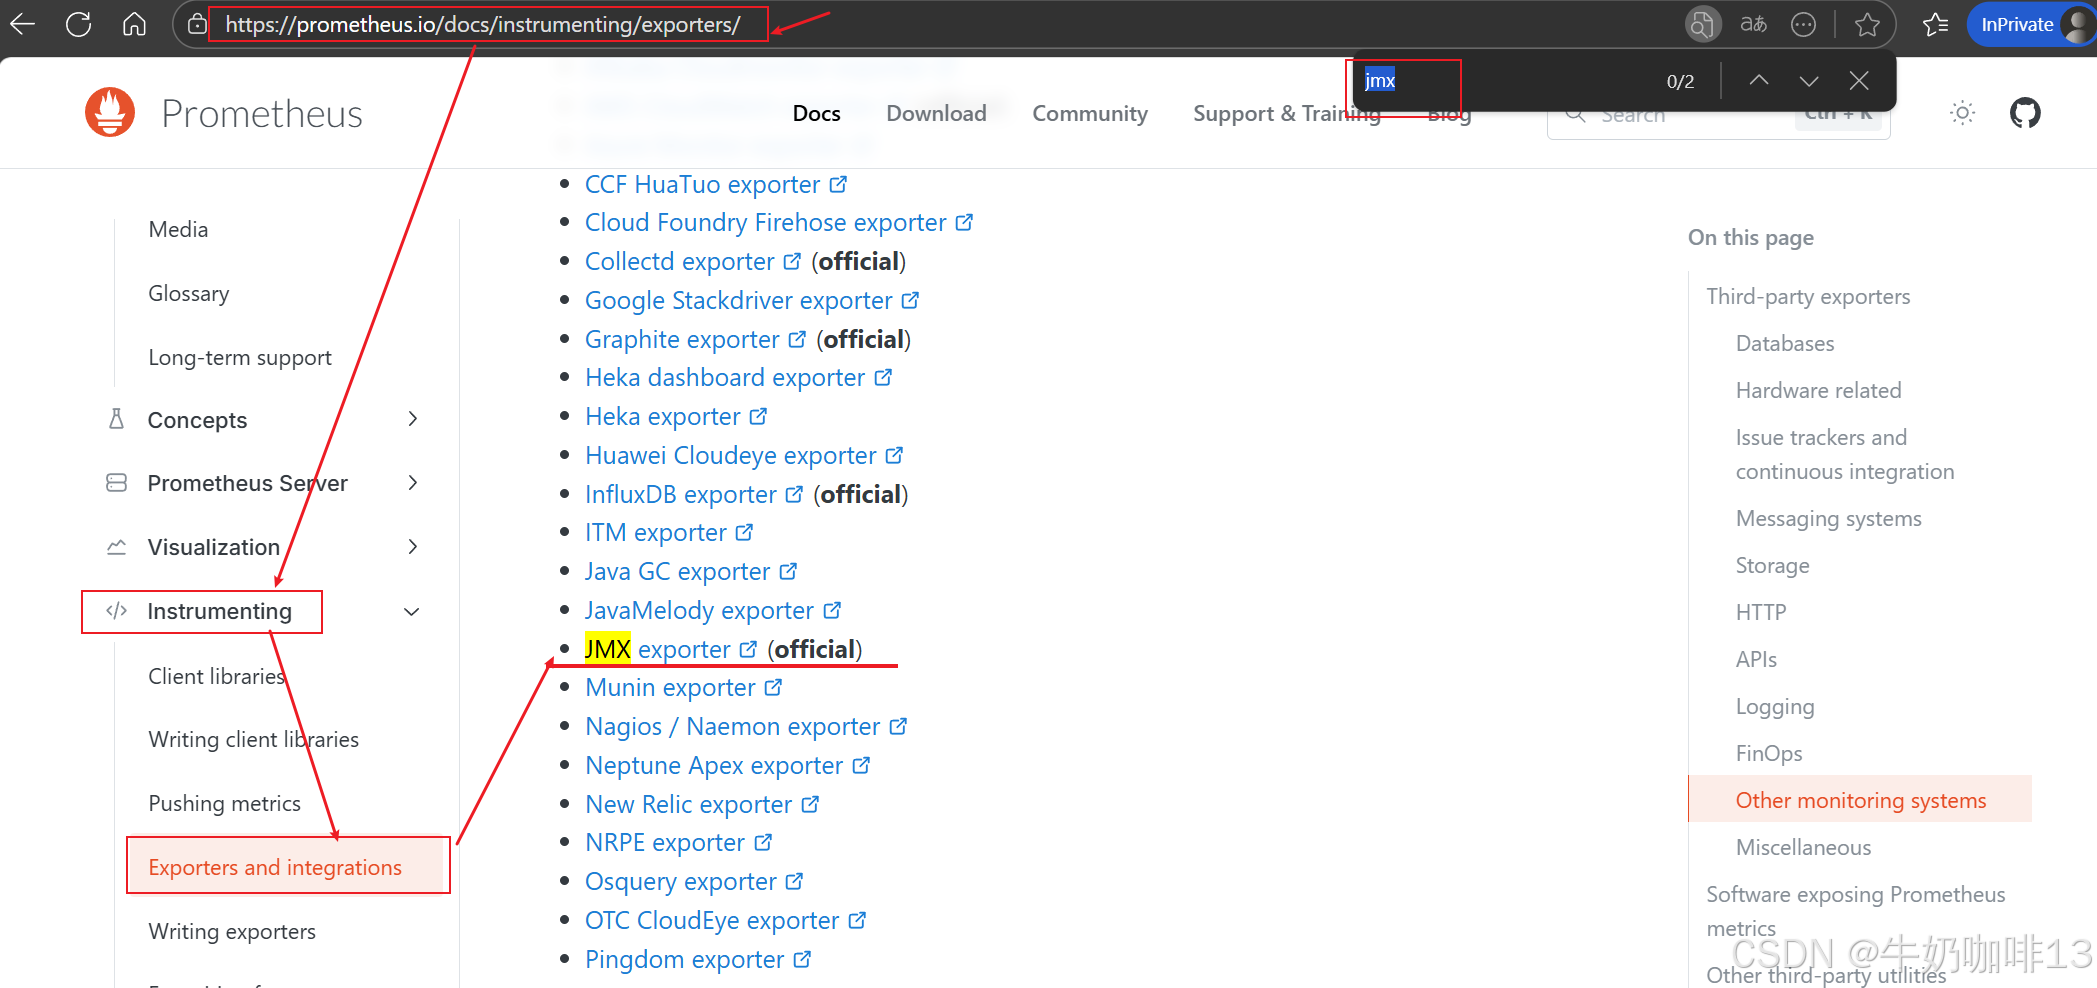This screenshot has width=2097, height=988.
Task: Close the find bar
Action: [x=1859, y=81]
